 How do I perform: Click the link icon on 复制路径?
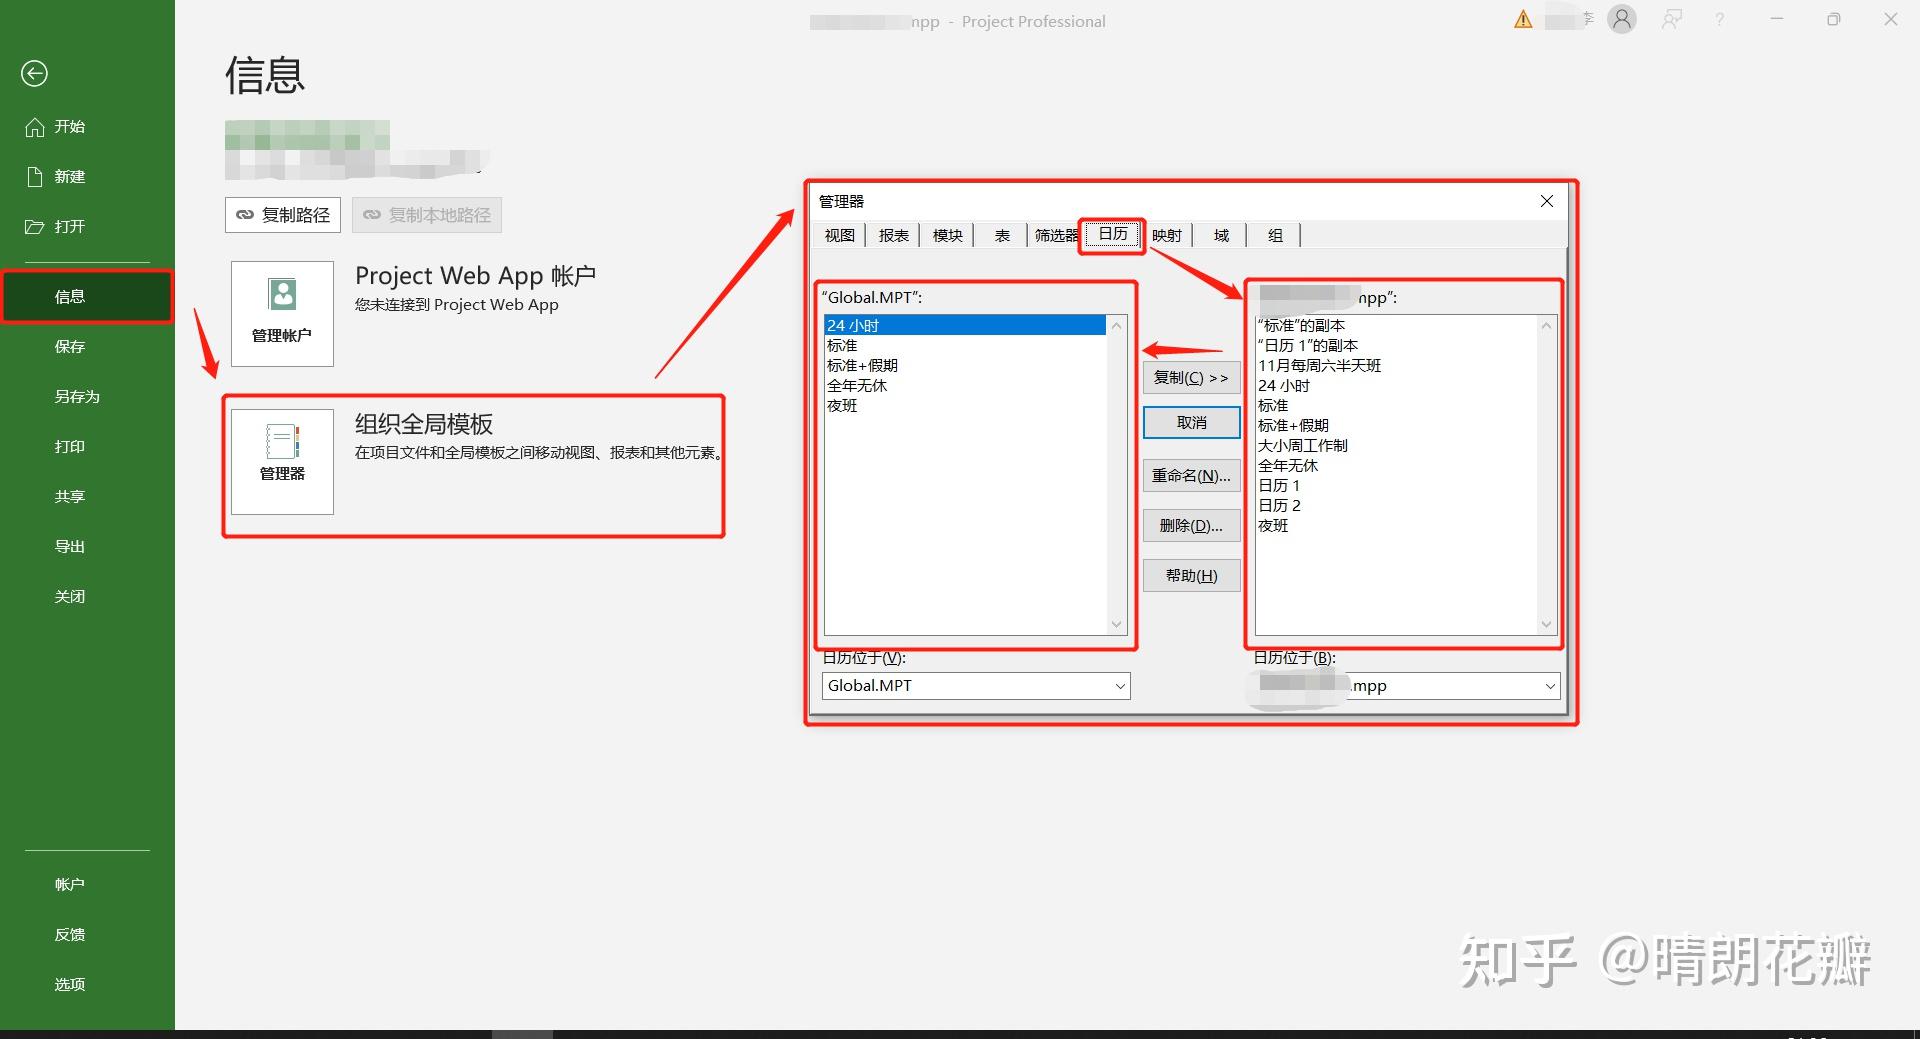(x=244, y=215)
